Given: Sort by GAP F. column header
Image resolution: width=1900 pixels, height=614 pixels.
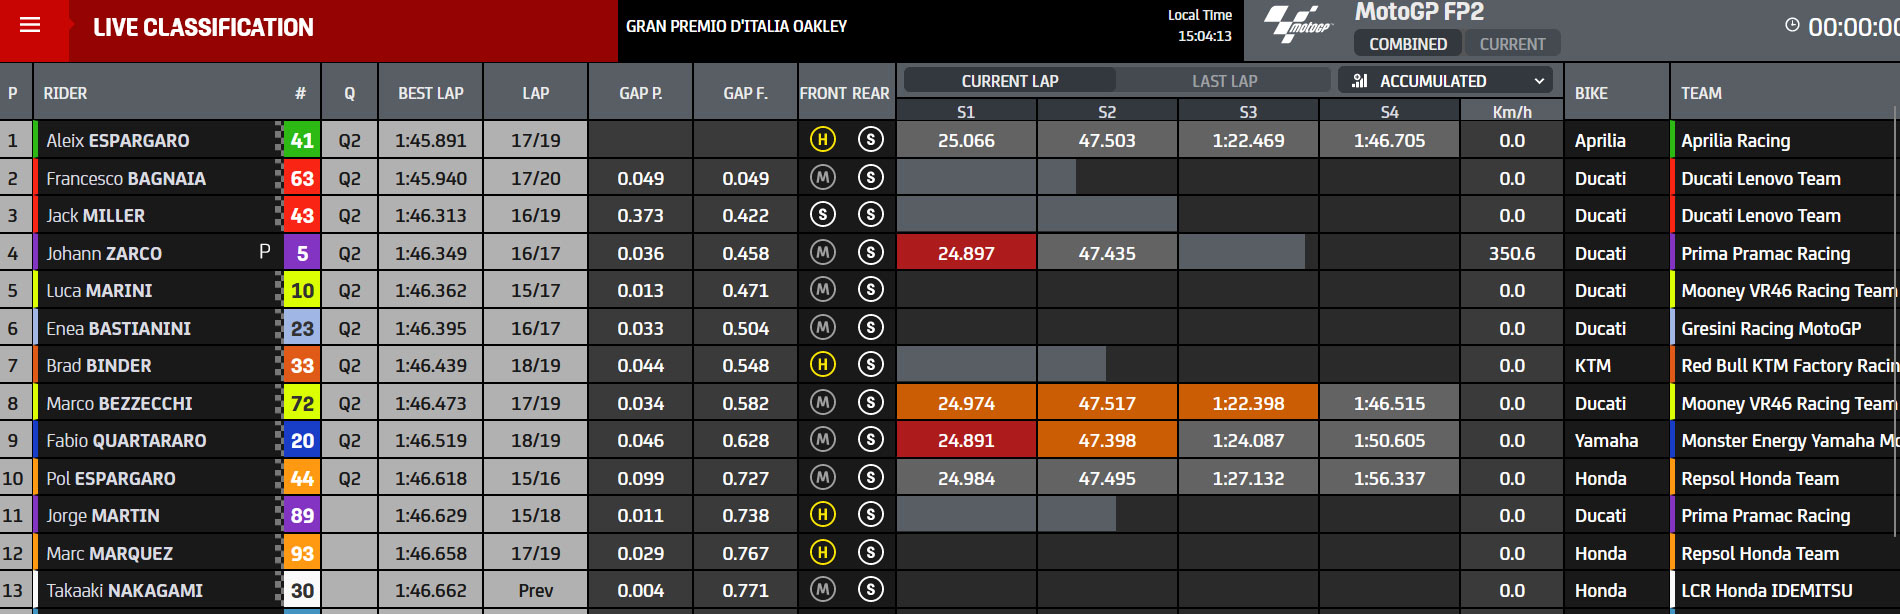Looking at the screenshot, I should click(746, 93).
